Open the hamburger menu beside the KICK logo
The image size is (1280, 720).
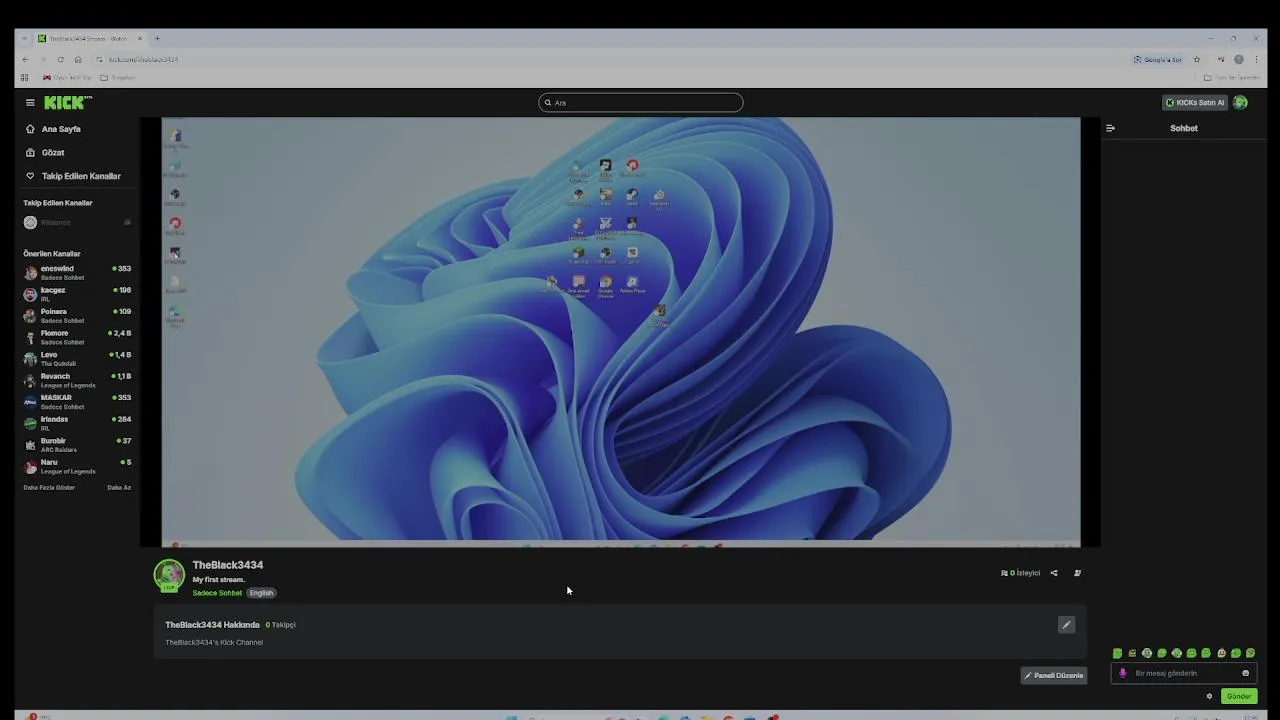coord(30,102)
